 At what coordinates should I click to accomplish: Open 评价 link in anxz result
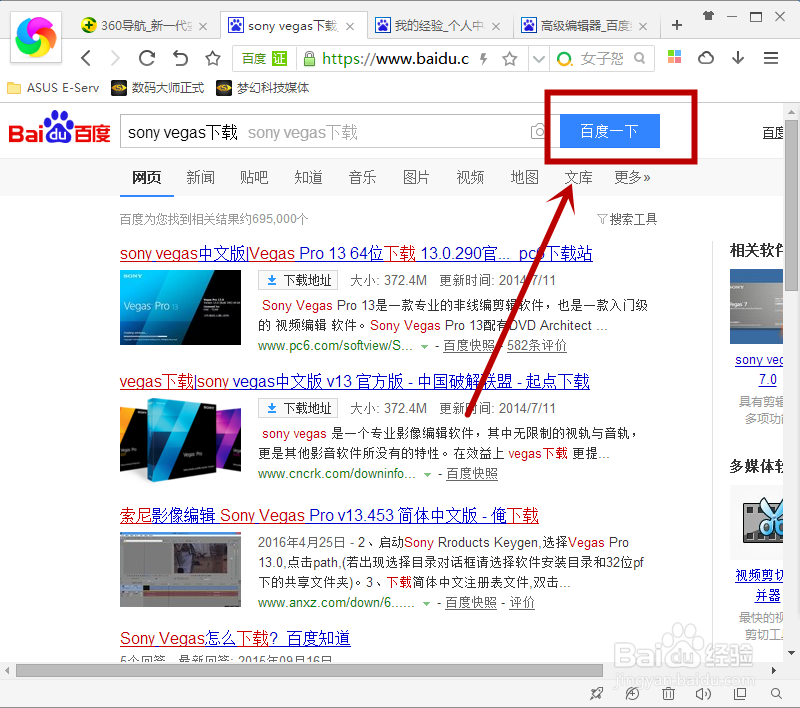pyautogui.click(x=522, y=602)
